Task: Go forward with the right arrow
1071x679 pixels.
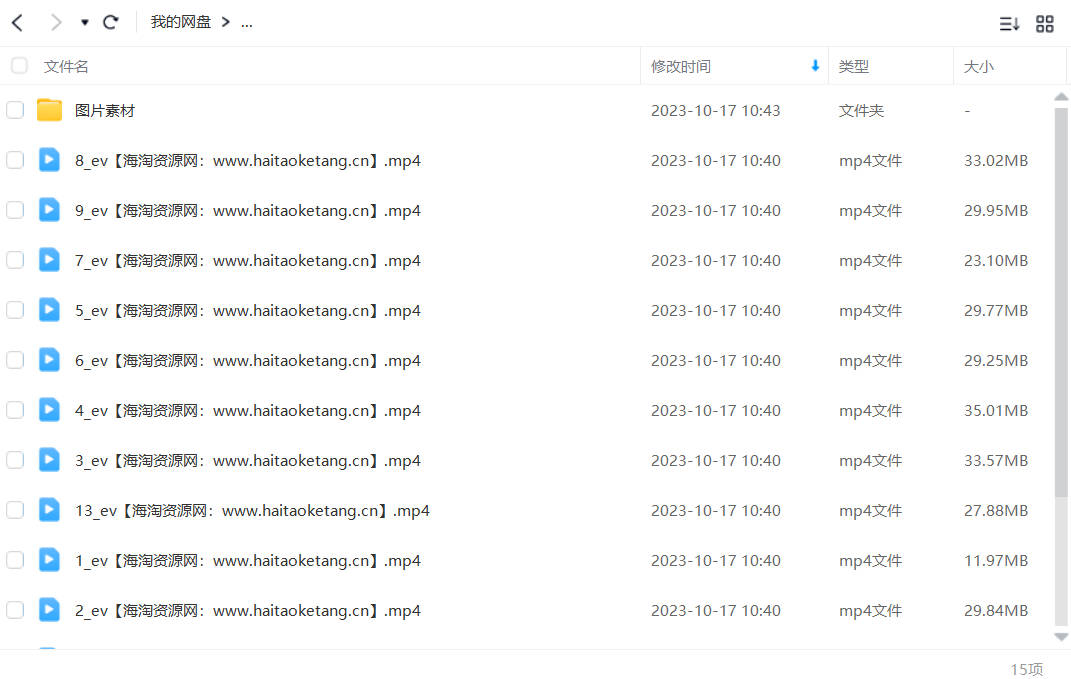Action: click(x=56, y=23)
